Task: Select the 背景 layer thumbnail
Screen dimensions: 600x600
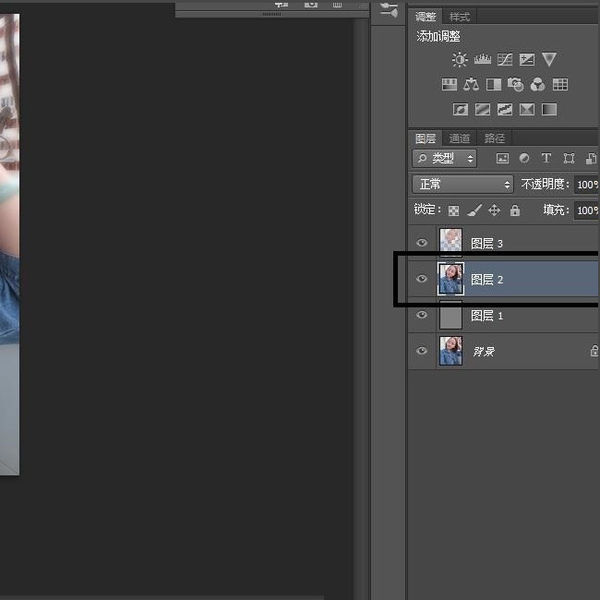Action: 450,351
